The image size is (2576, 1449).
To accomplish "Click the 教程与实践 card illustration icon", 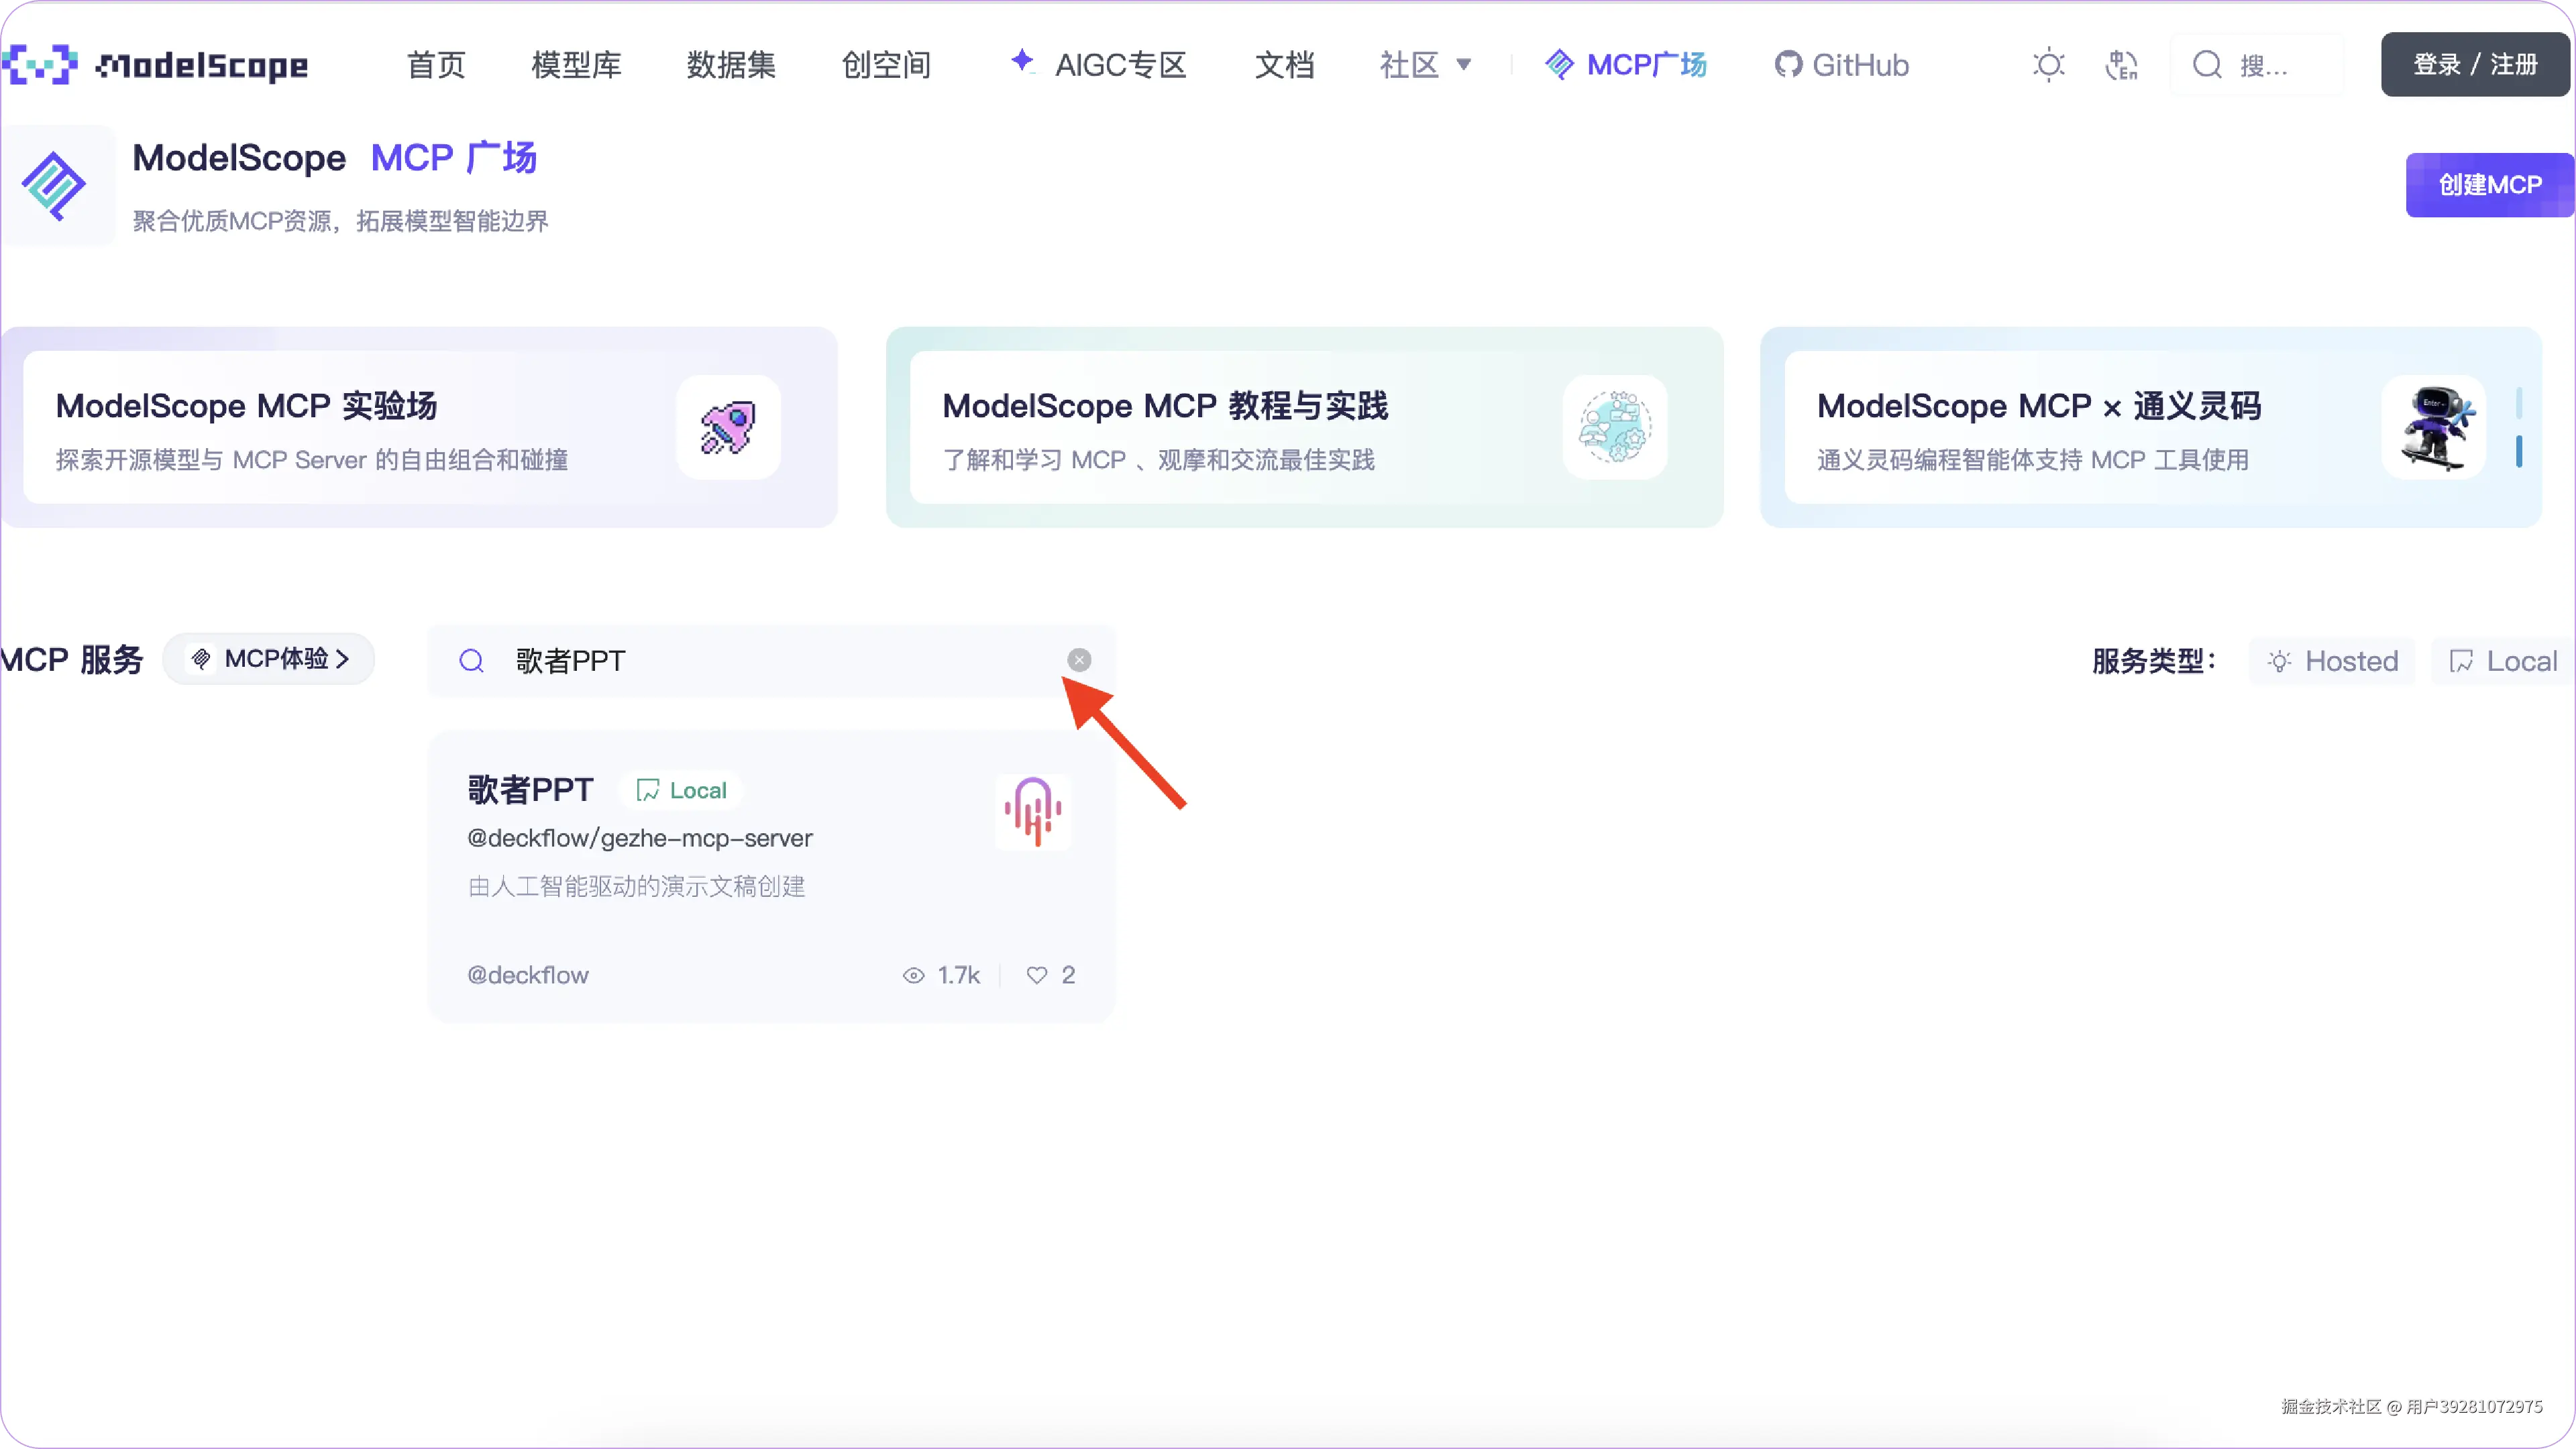I will point(1614,428).
